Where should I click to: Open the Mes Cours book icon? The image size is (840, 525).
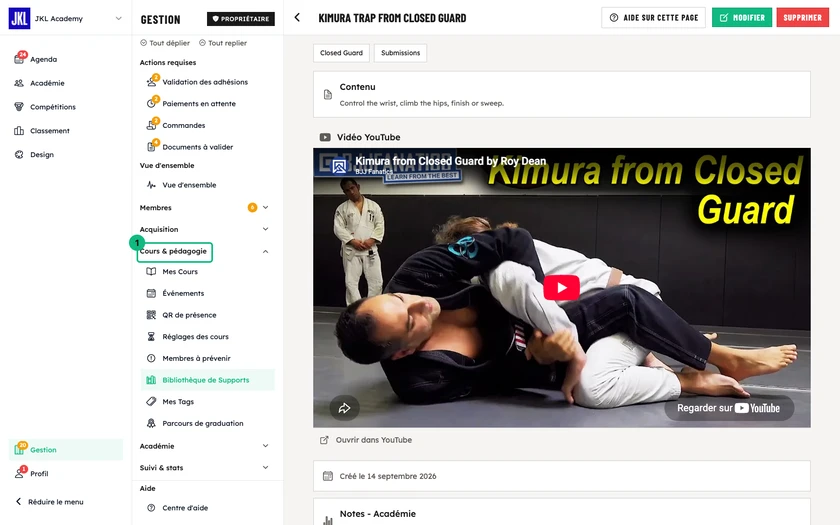[x=152, y=272]
